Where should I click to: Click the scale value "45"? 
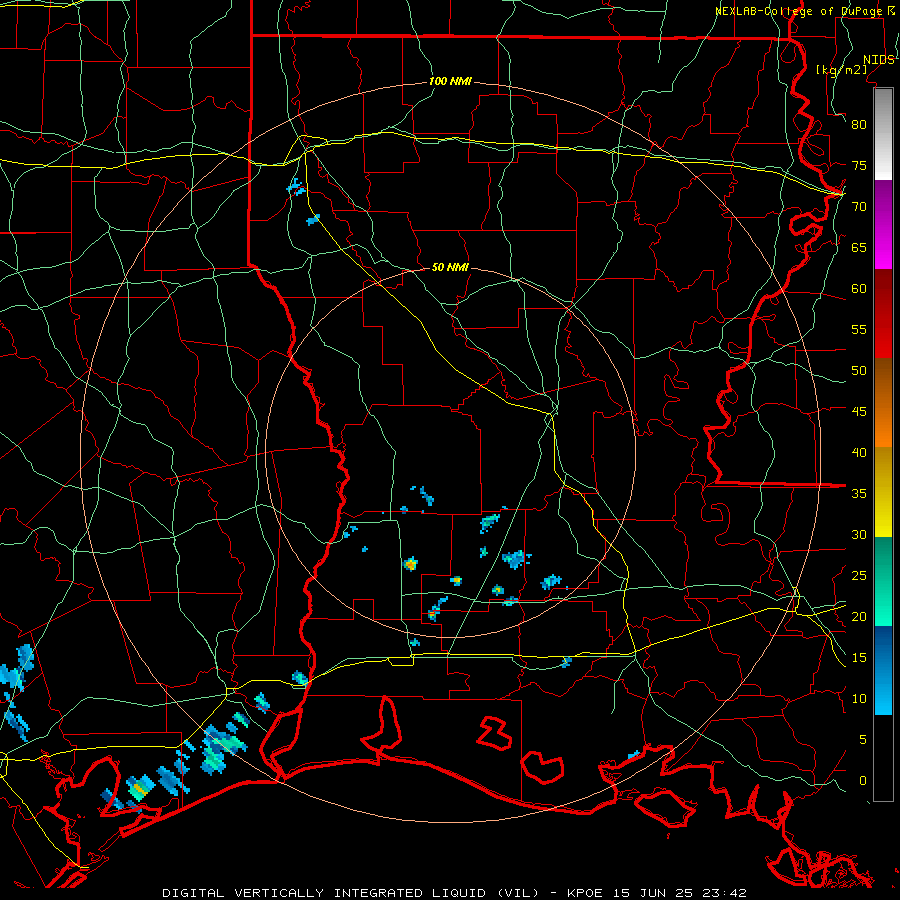click(859, 412)
